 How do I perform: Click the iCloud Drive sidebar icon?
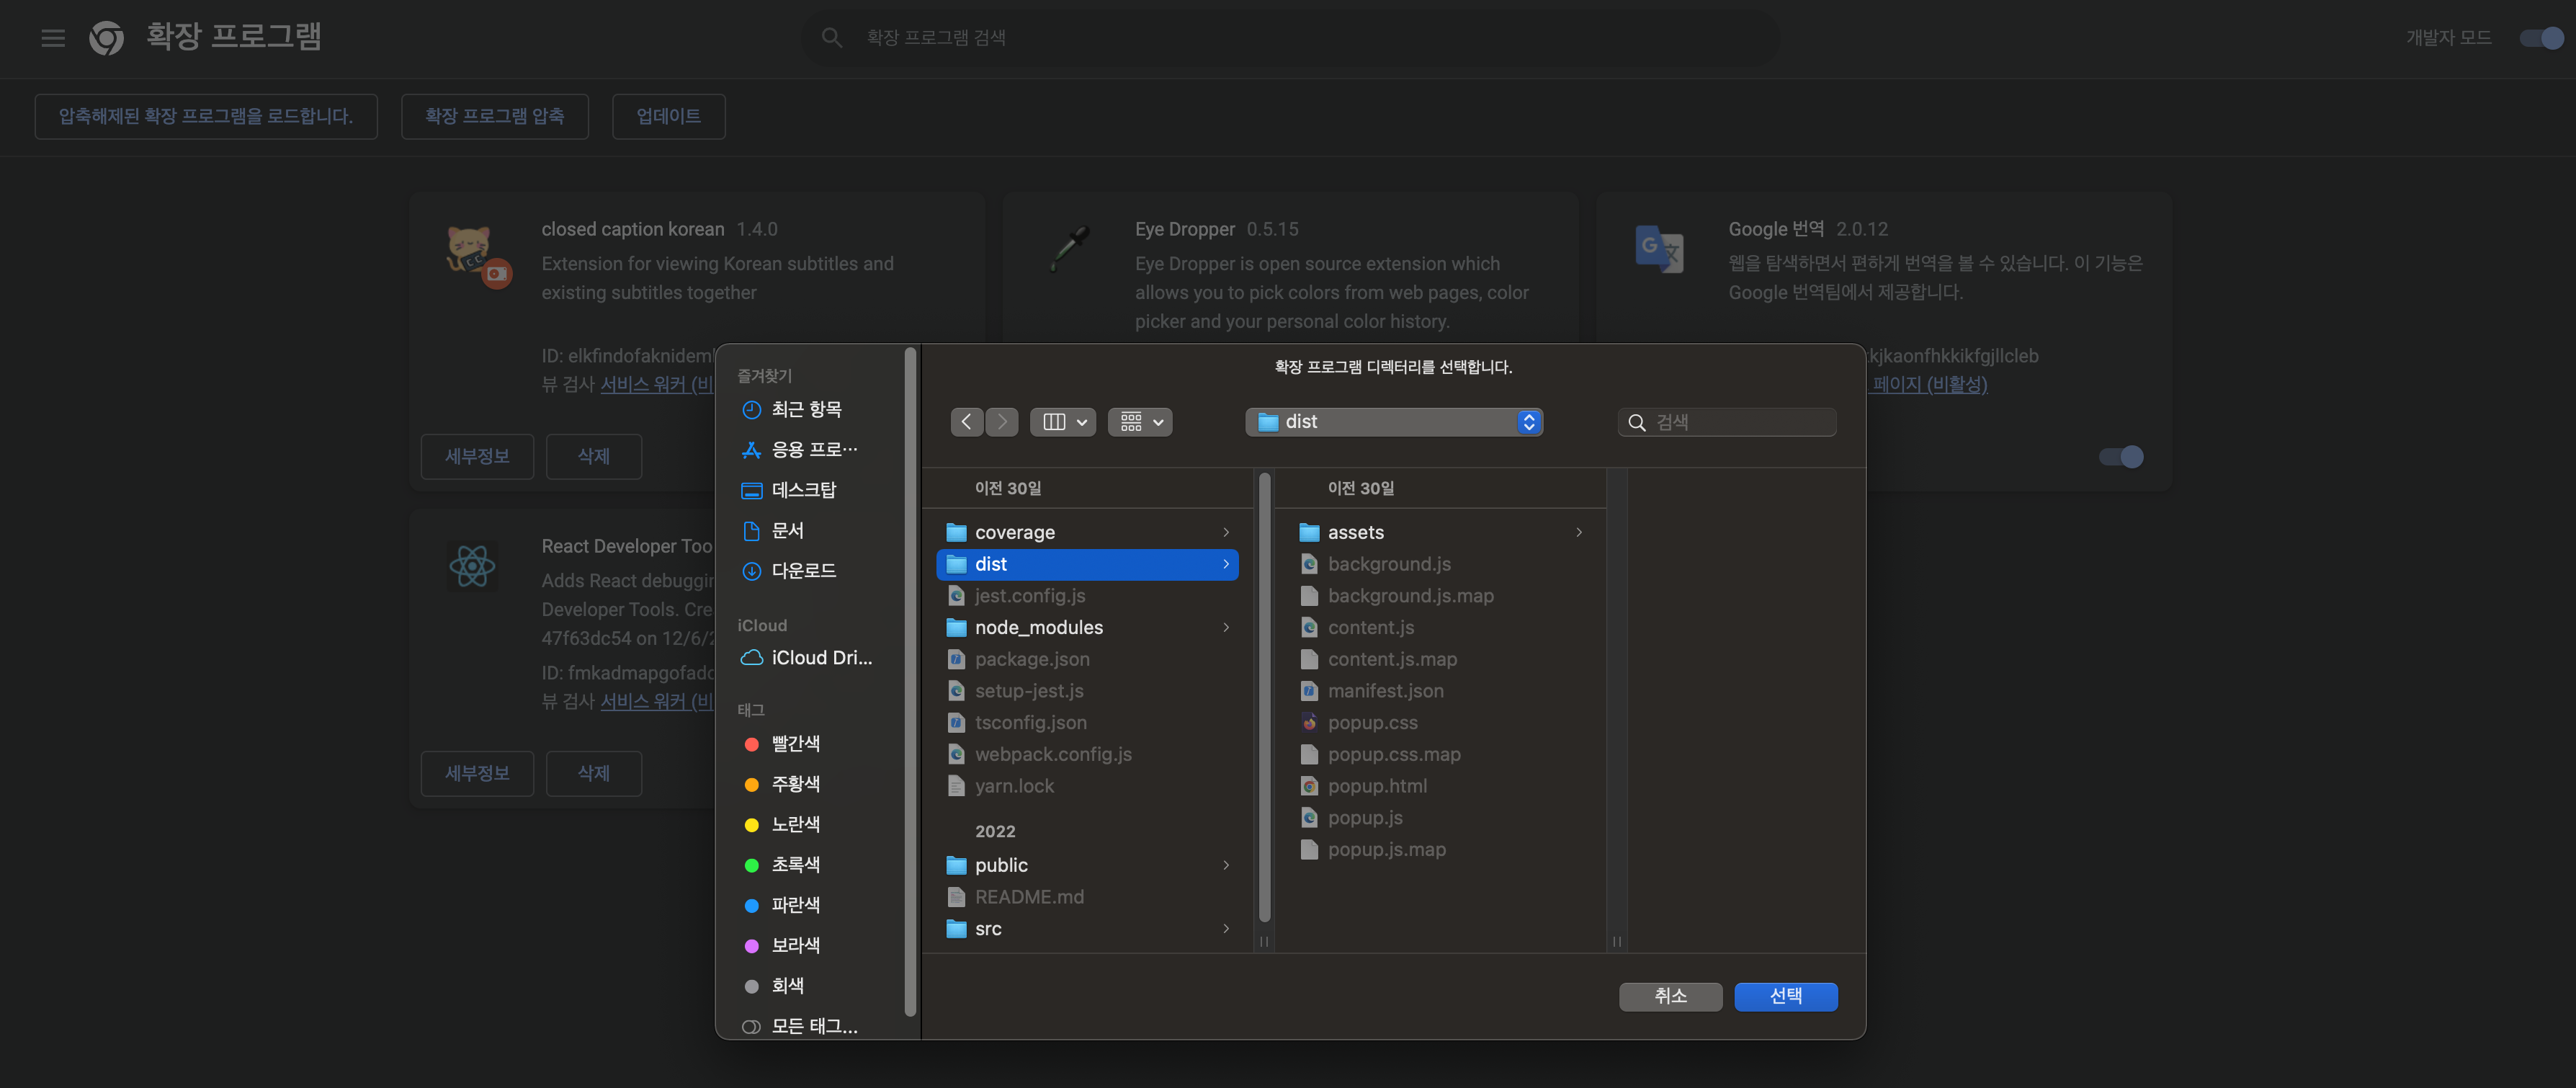[x=753, y=657]
